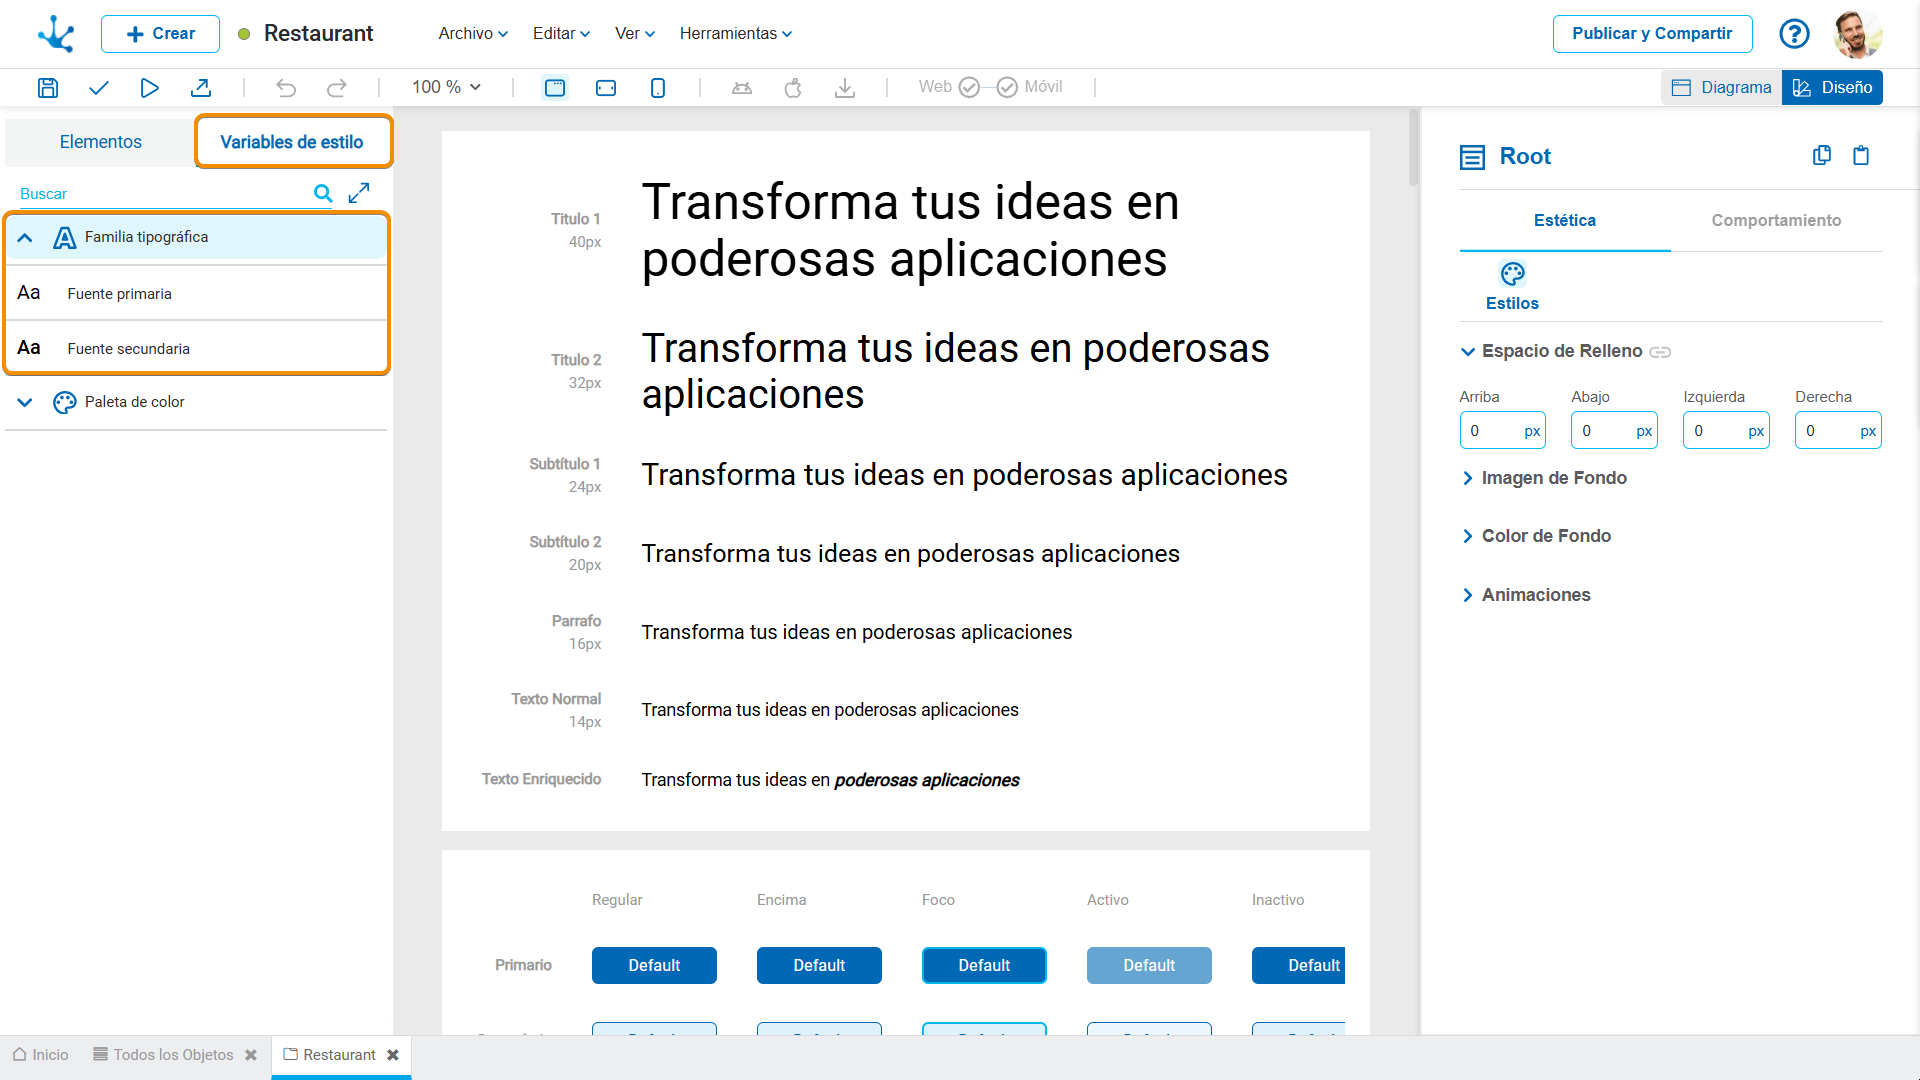Switch to the Comportamiento tab
Screen dimensions: 1920x1080
1775,220
